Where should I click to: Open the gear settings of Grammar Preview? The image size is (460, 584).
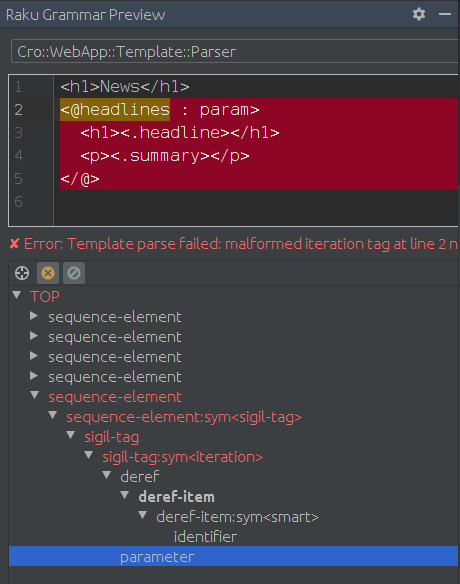(x=419, y=15)
